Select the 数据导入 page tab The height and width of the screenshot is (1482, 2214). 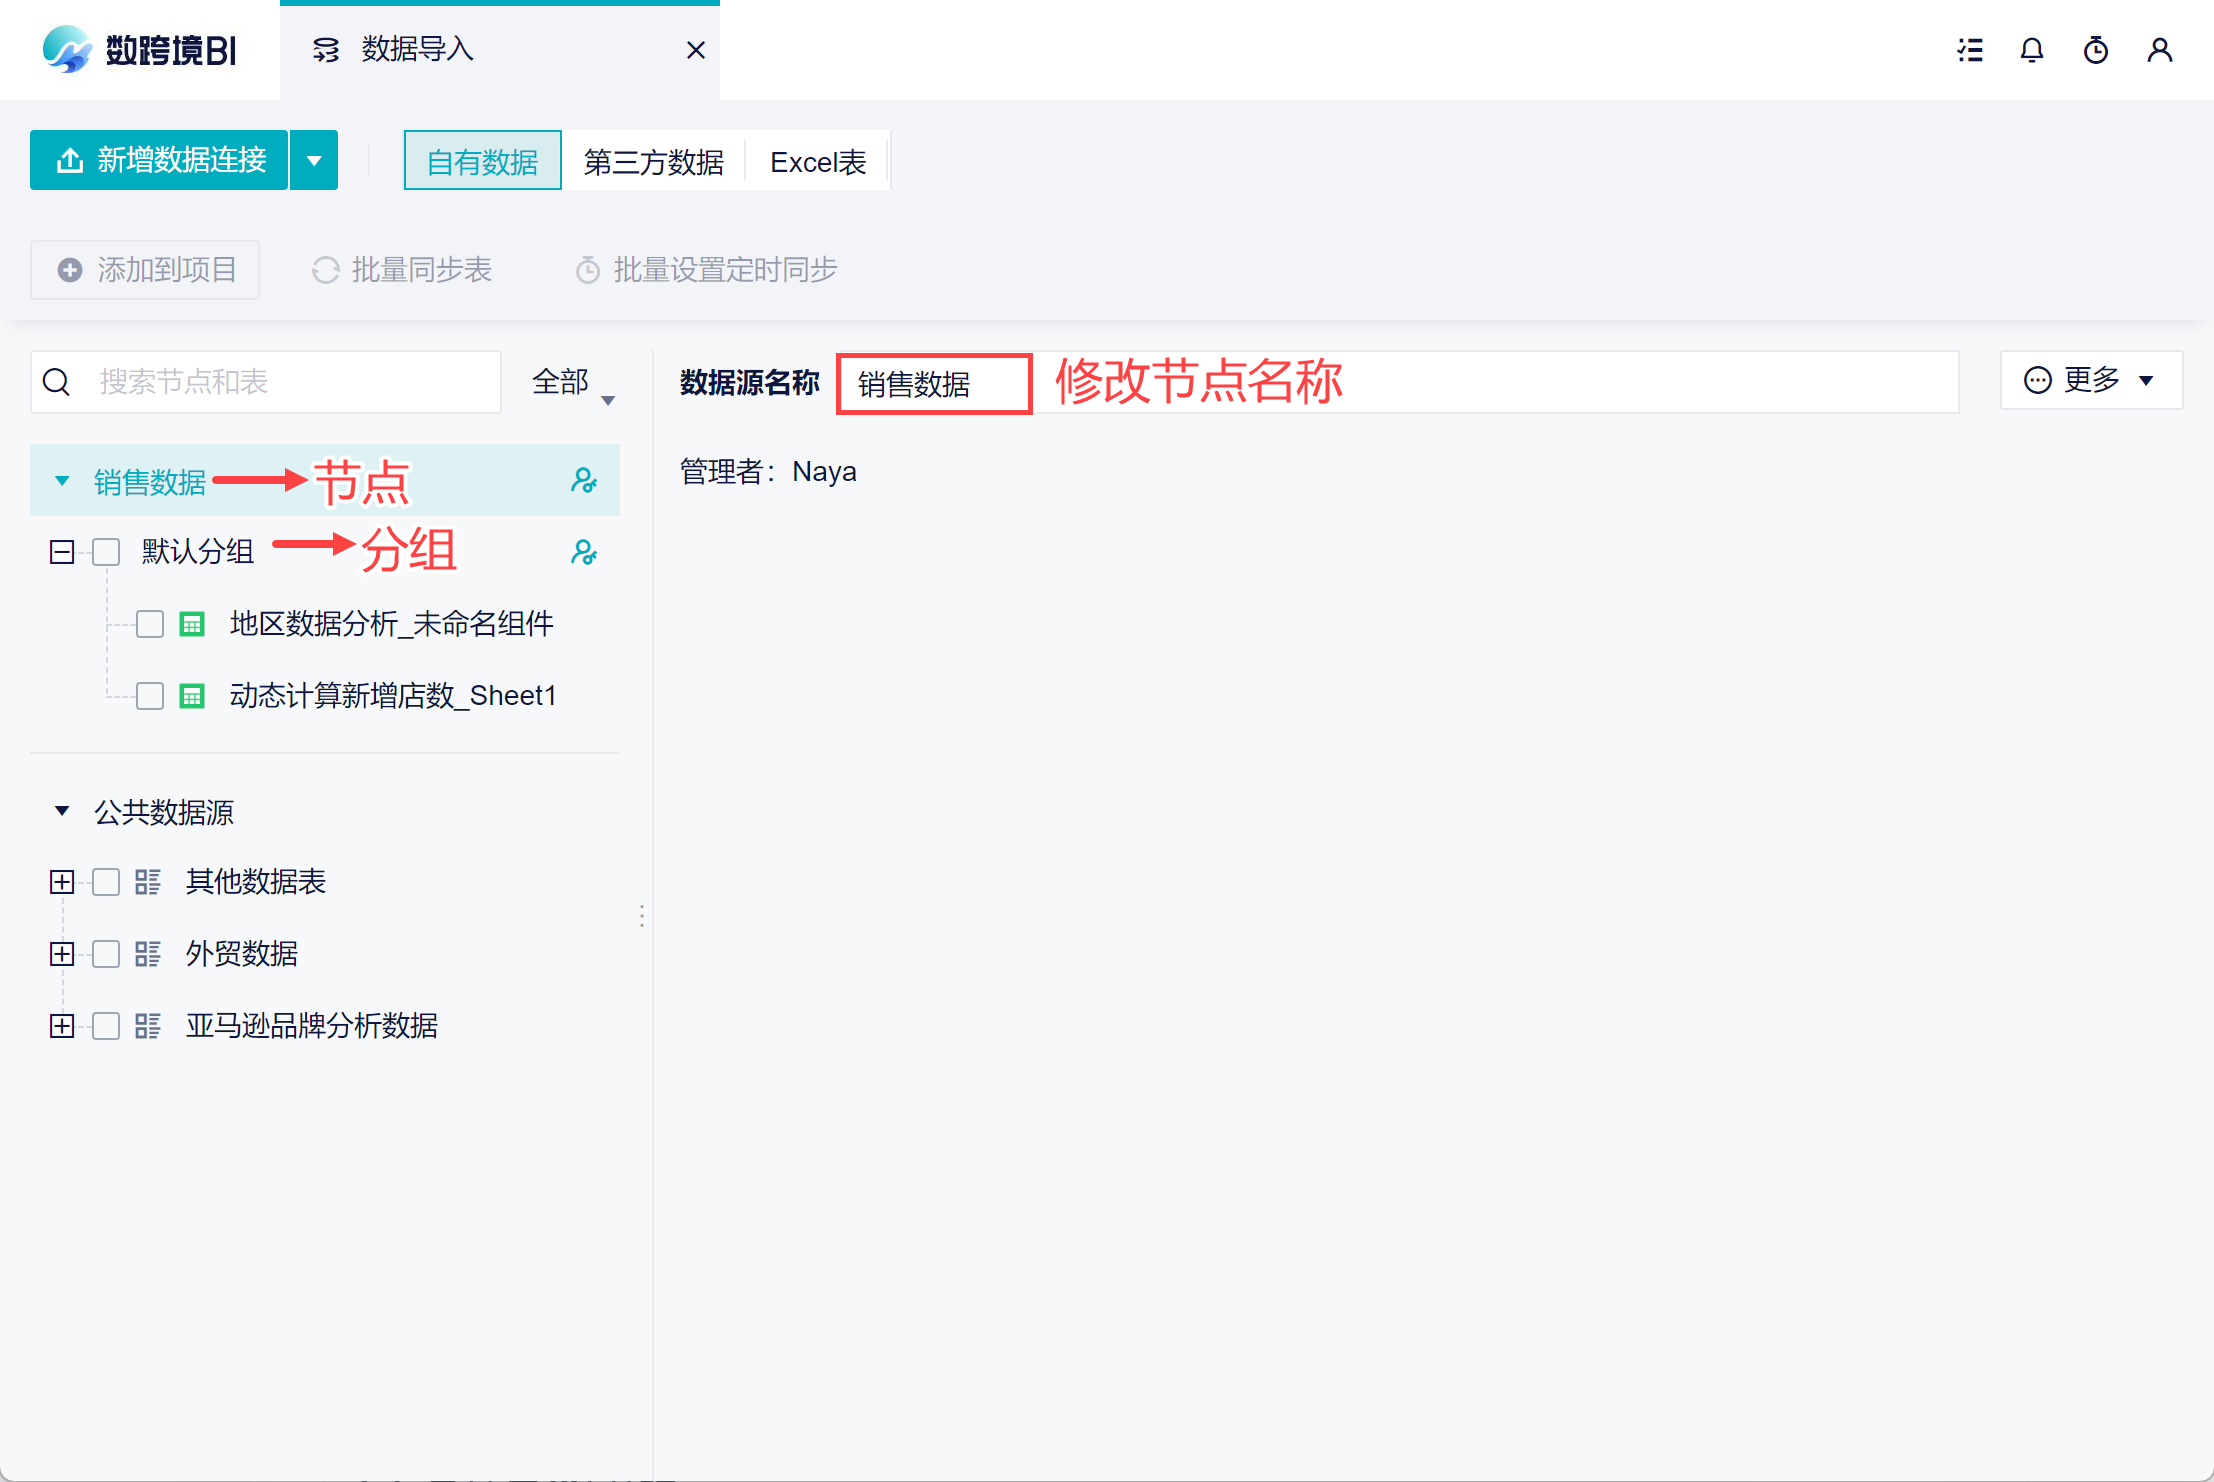coord(500,50)
